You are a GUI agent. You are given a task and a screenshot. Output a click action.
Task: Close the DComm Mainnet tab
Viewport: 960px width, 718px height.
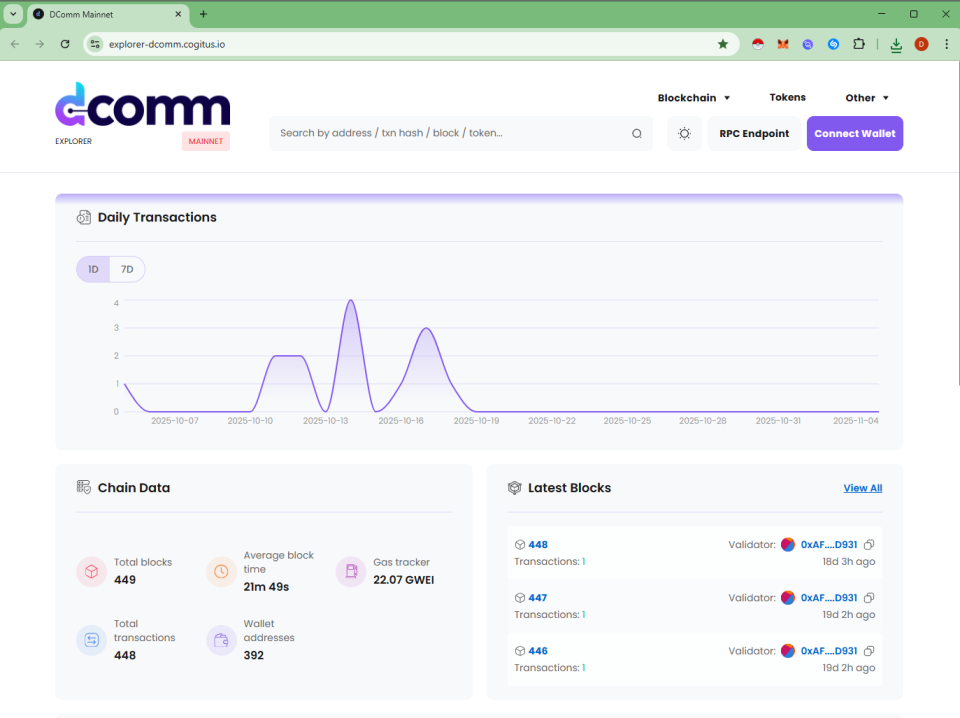(x=178, y=14)
